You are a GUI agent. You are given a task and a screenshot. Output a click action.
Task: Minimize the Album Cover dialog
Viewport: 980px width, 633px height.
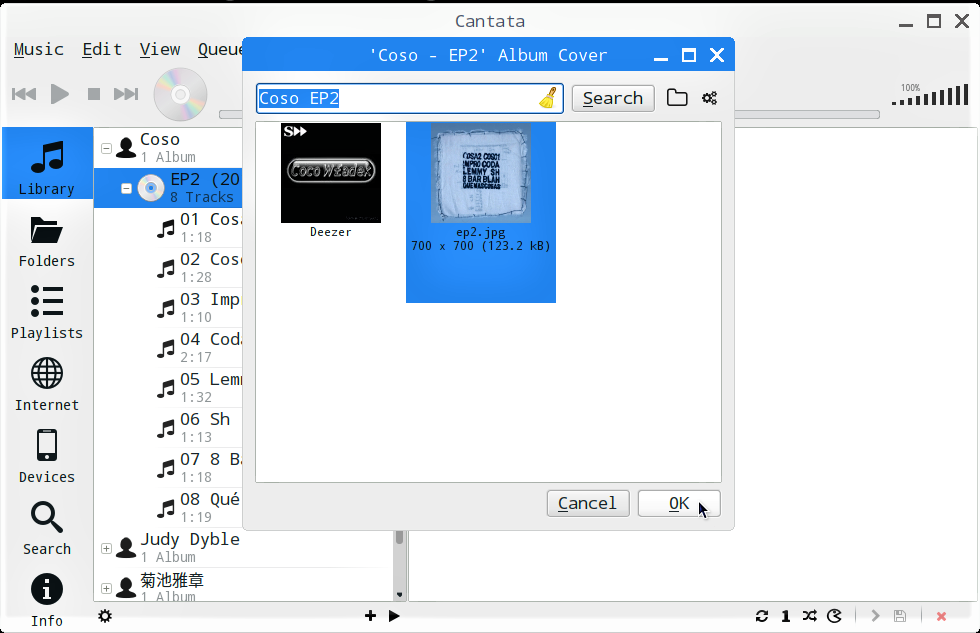pyautogui.click(x=661, y=59)
